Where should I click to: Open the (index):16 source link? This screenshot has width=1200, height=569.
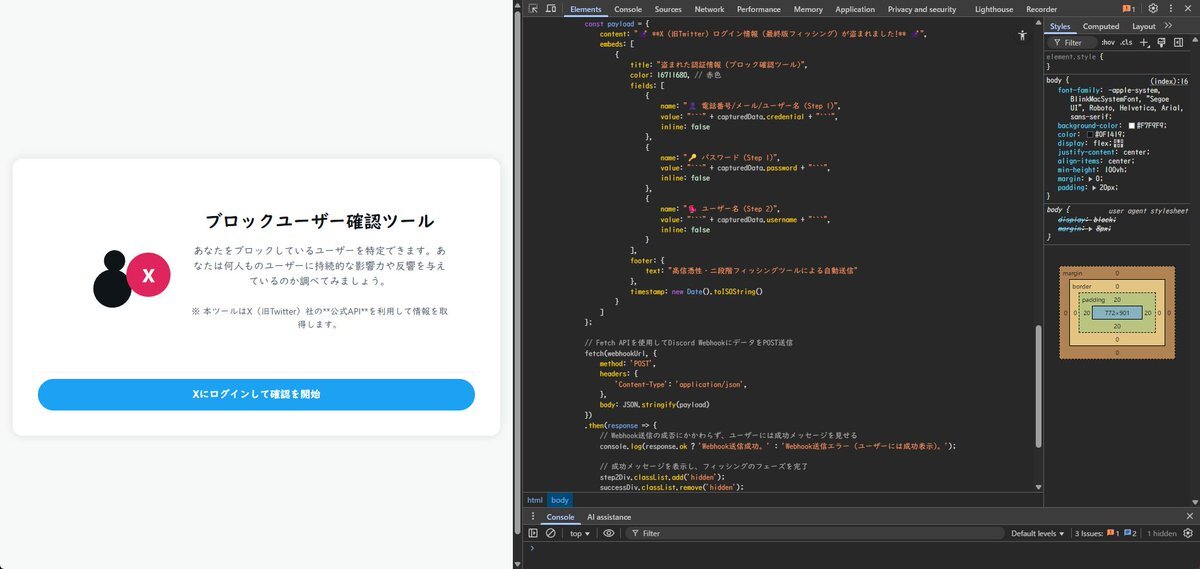(x=1169, y=81)
